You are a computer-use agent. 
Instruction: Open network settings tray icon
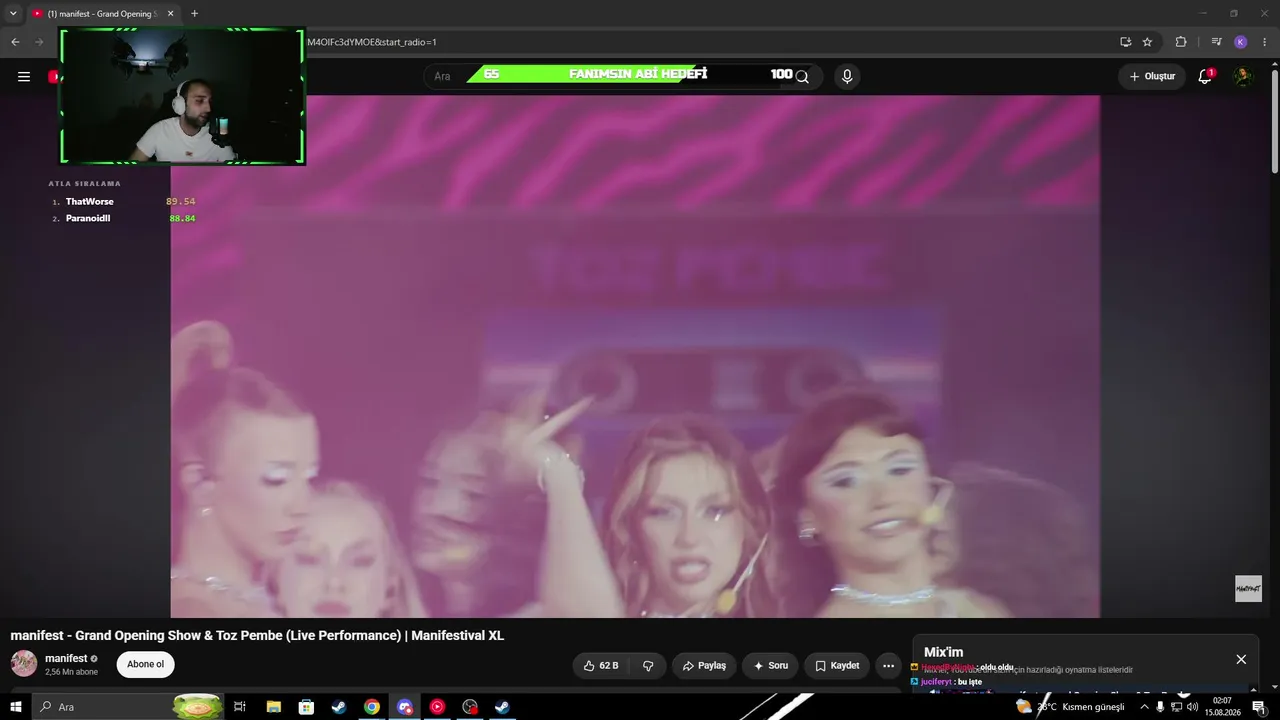(1176, 707)
